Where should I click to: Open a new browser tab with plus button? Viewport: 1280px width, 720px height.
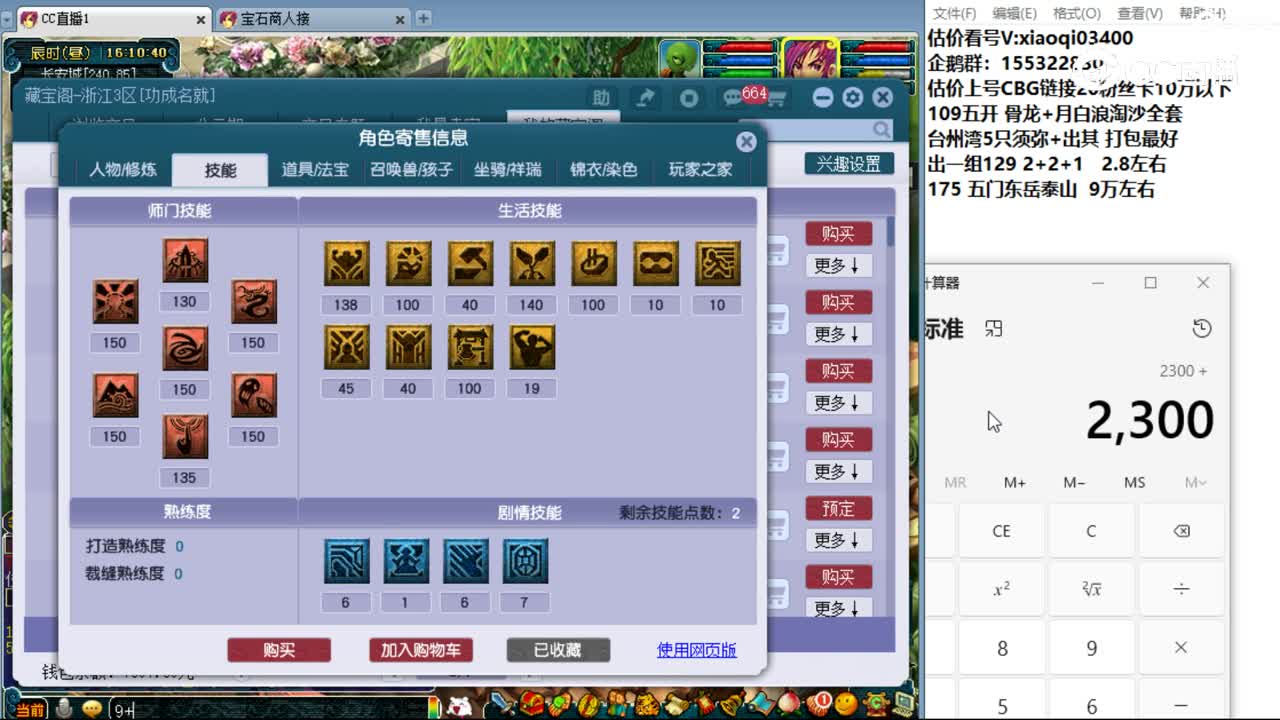click(424, 18)
